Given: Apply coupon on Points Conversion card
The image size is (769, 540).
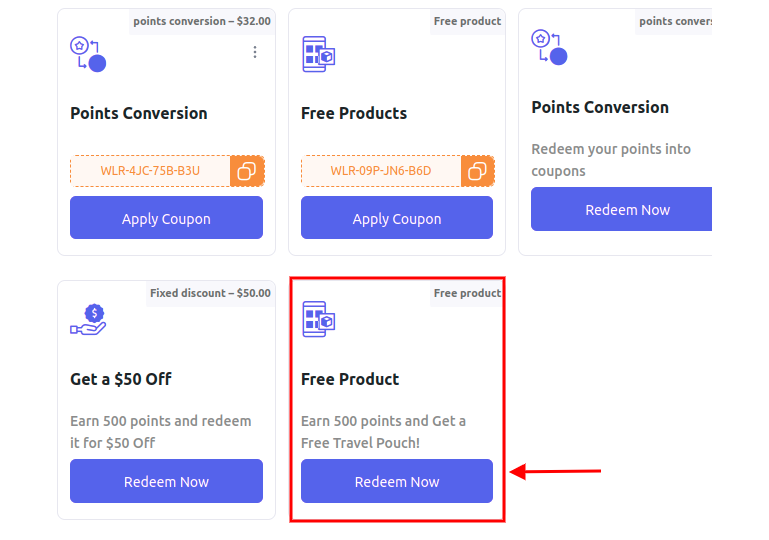Looking at the screenshot, I should coord(166,218).
